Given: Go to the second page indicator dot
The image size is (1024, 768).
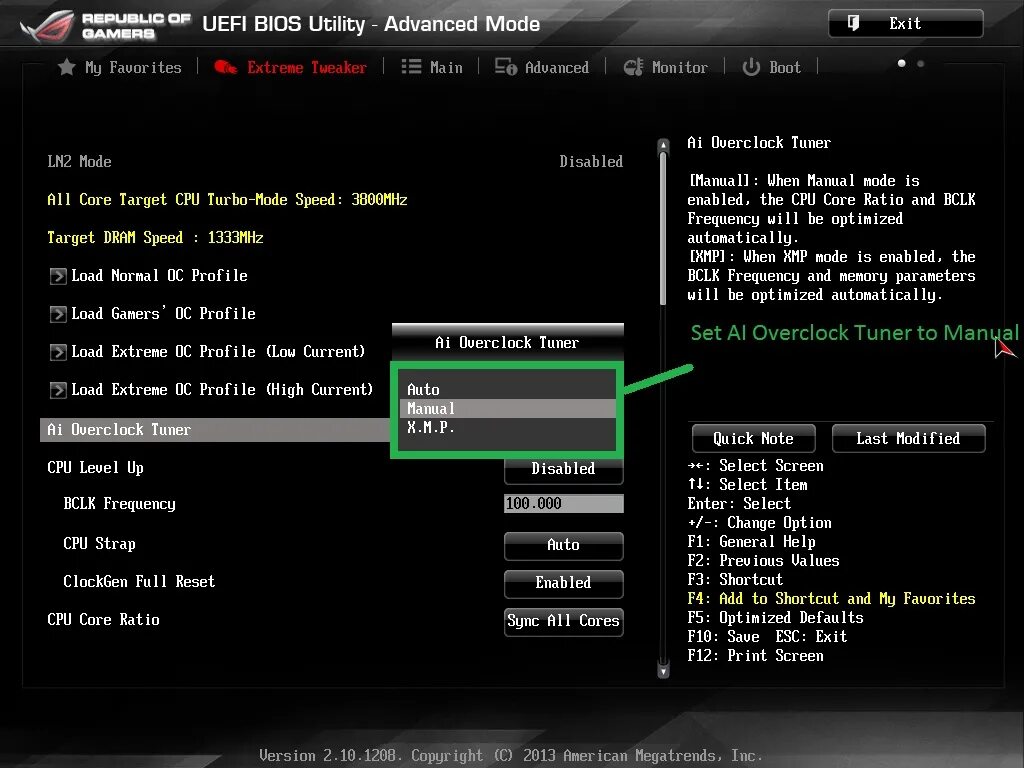Looking at the screenshot, I should (x=920, y=63).
